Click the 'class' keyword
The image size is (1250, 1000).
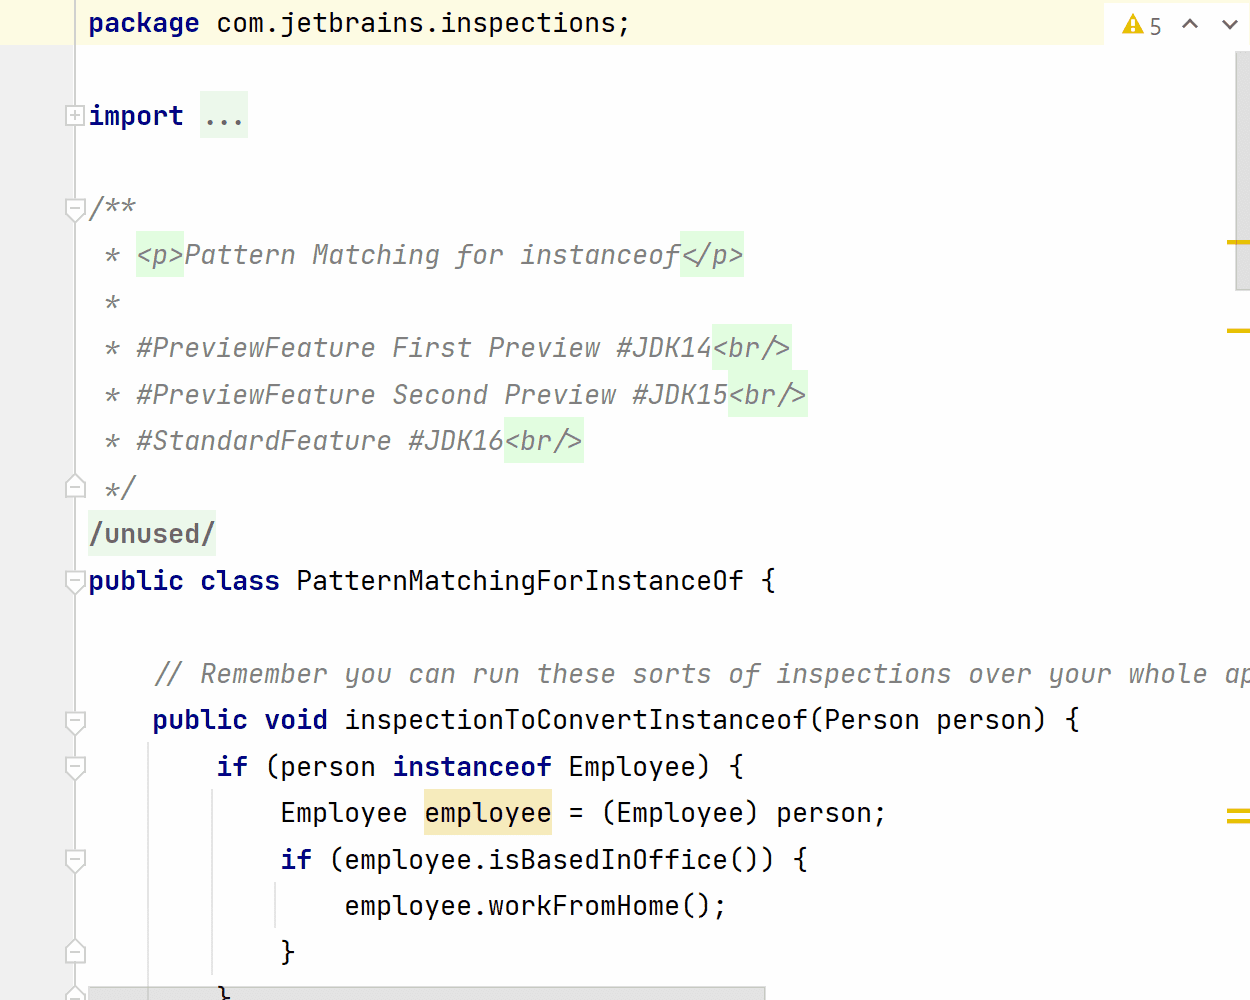240,581
